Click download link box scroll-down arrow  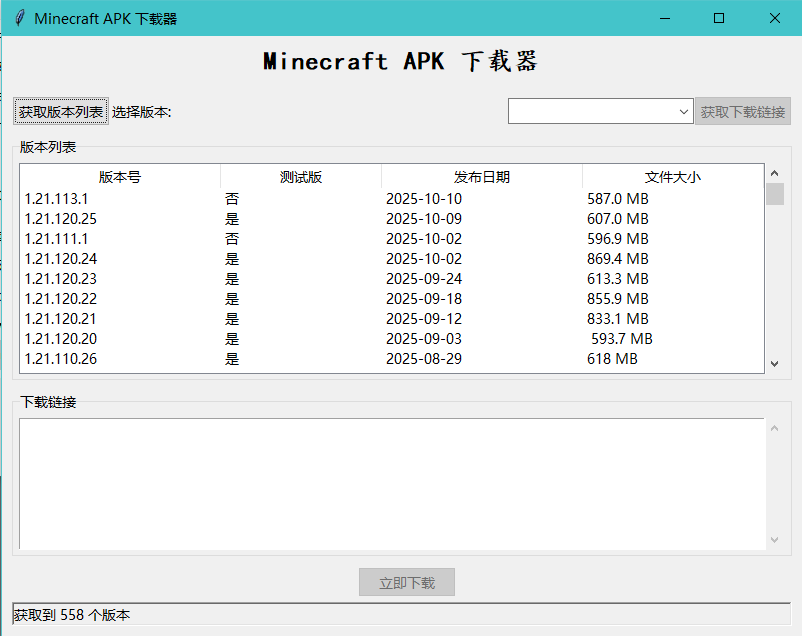coord(774,540)
